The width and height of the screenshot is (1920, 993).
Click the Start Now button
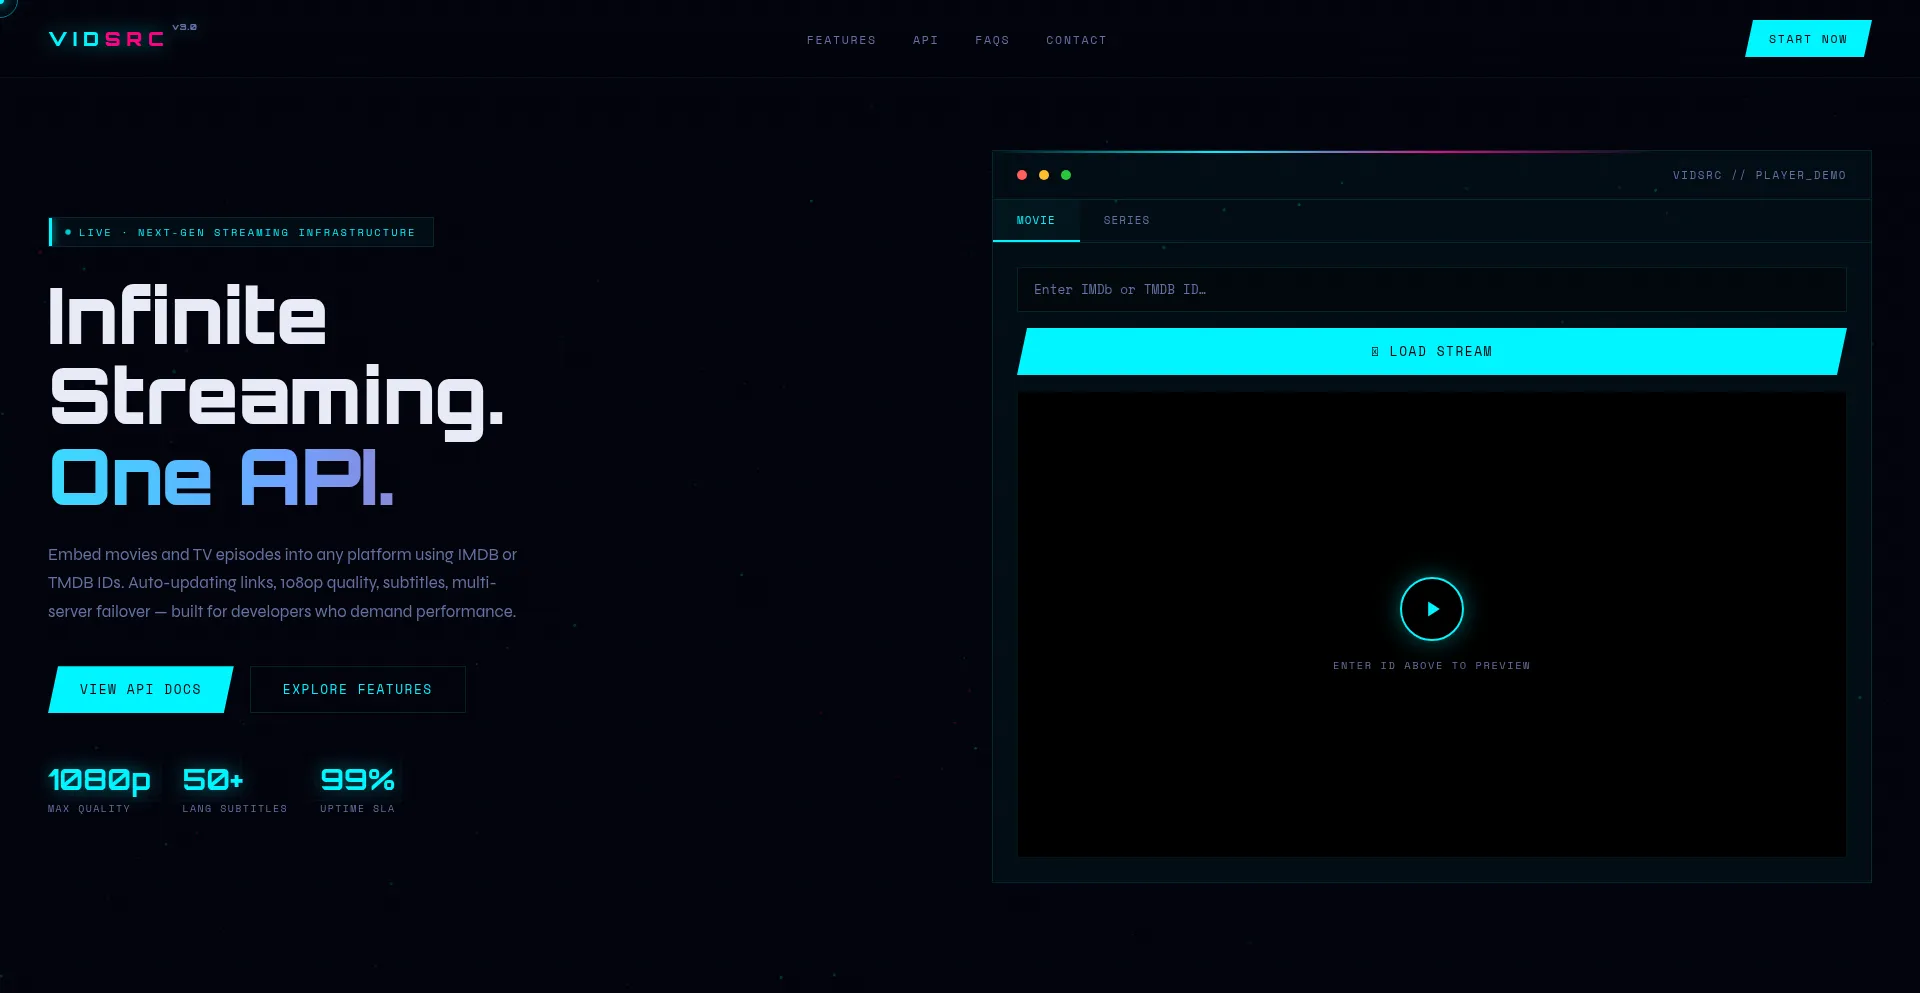pos(1808,39)
